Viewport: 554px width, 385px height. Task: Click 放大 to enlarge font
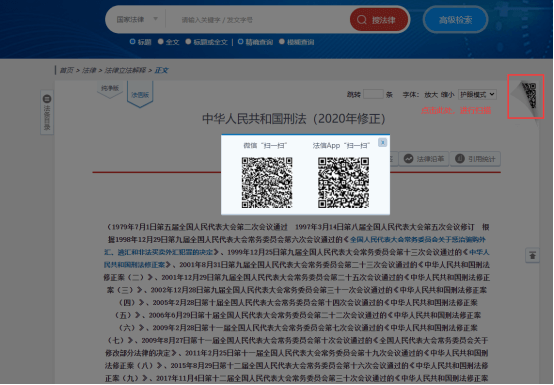point(431,95)
